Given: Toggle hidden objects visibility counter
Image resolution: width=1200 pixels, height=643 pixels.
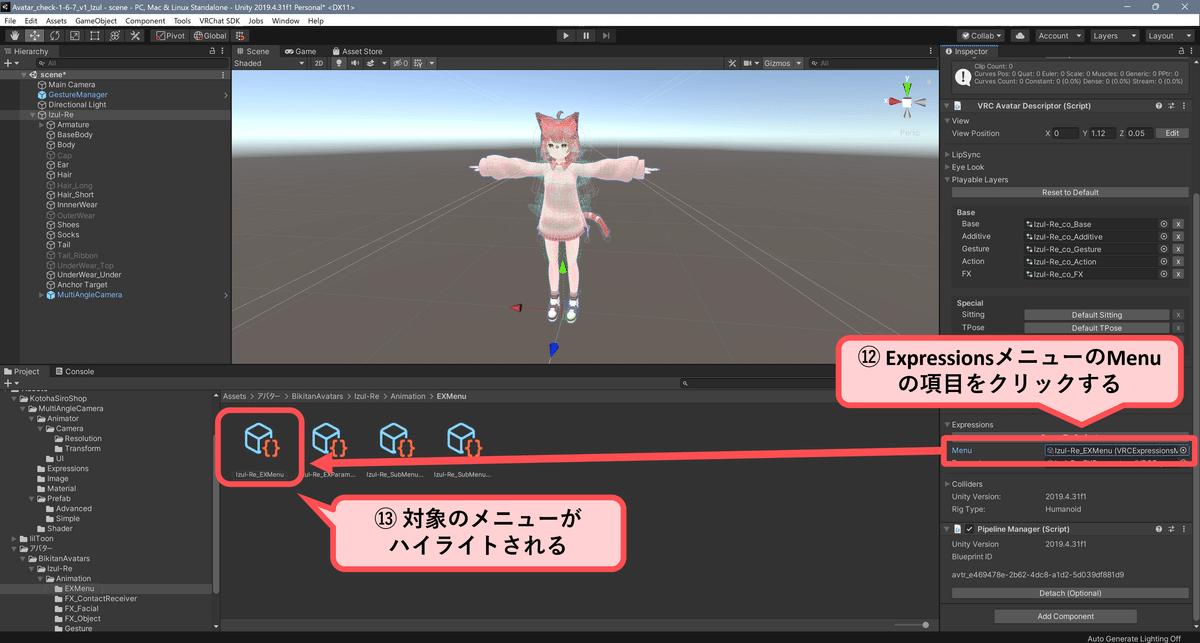Looking at the screenshot, I should click(399, 63).
